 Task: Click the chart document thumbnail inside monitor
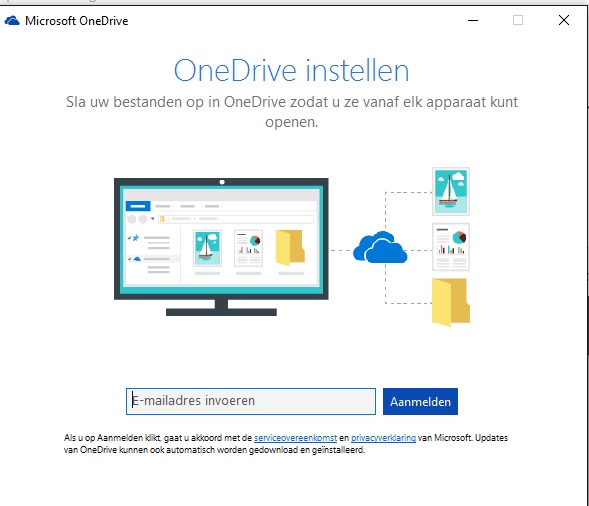(248, 248)
